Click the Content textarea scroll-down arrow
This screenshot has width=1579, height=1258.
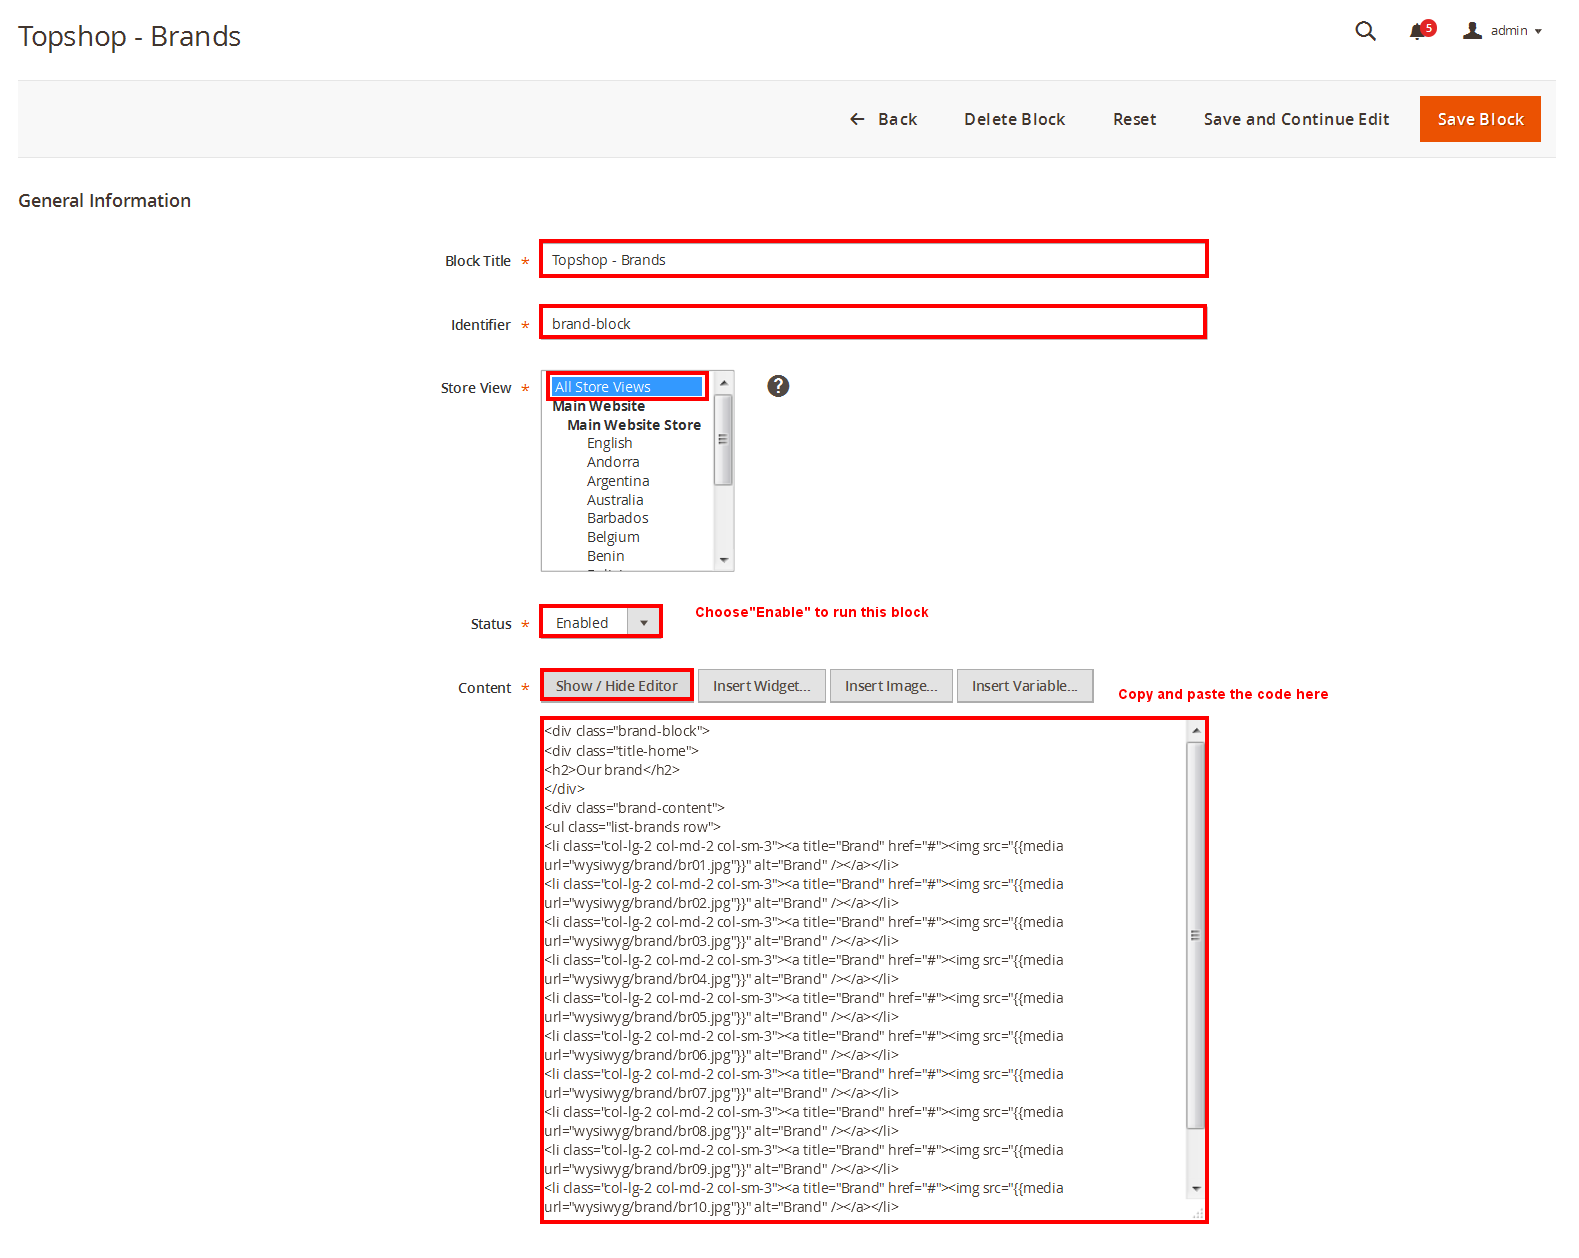pyautogui.click(x=1196, y=1188)
